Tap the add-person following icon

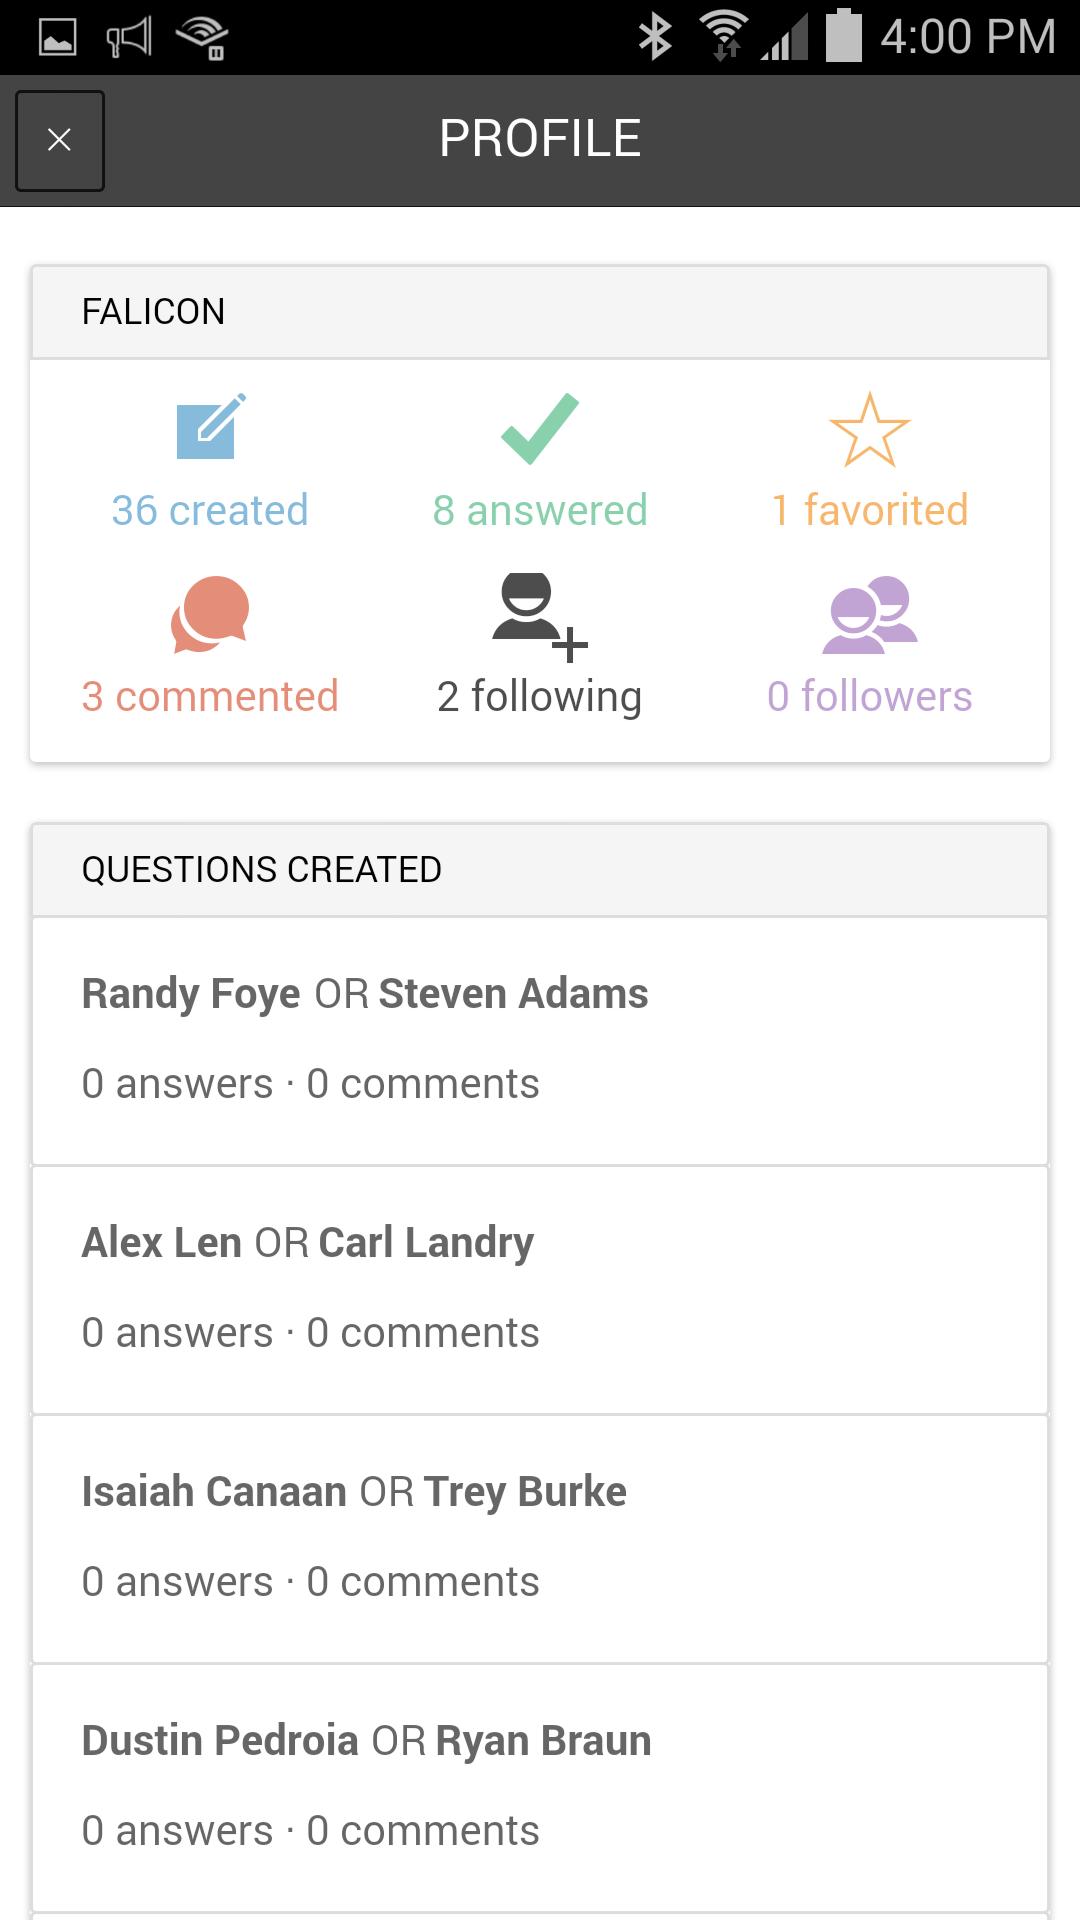[x=540, y=617]
